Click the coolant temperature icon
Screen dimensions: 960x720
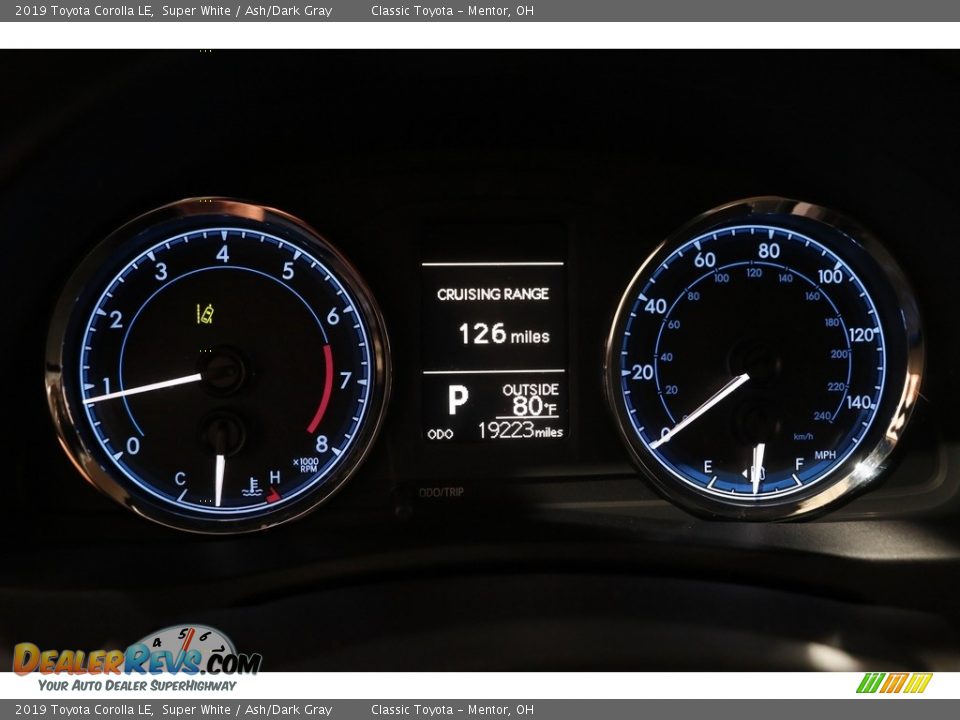[252, 489]
